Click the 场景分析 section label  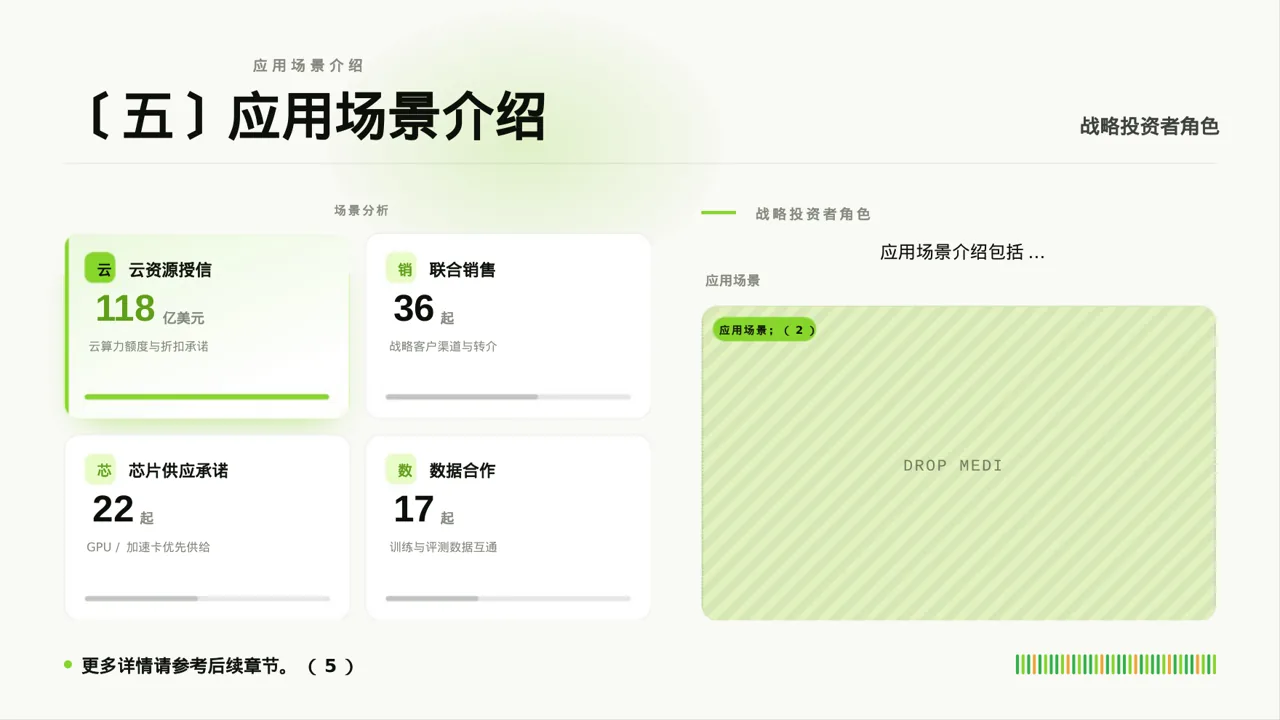(x=361, y=211)
